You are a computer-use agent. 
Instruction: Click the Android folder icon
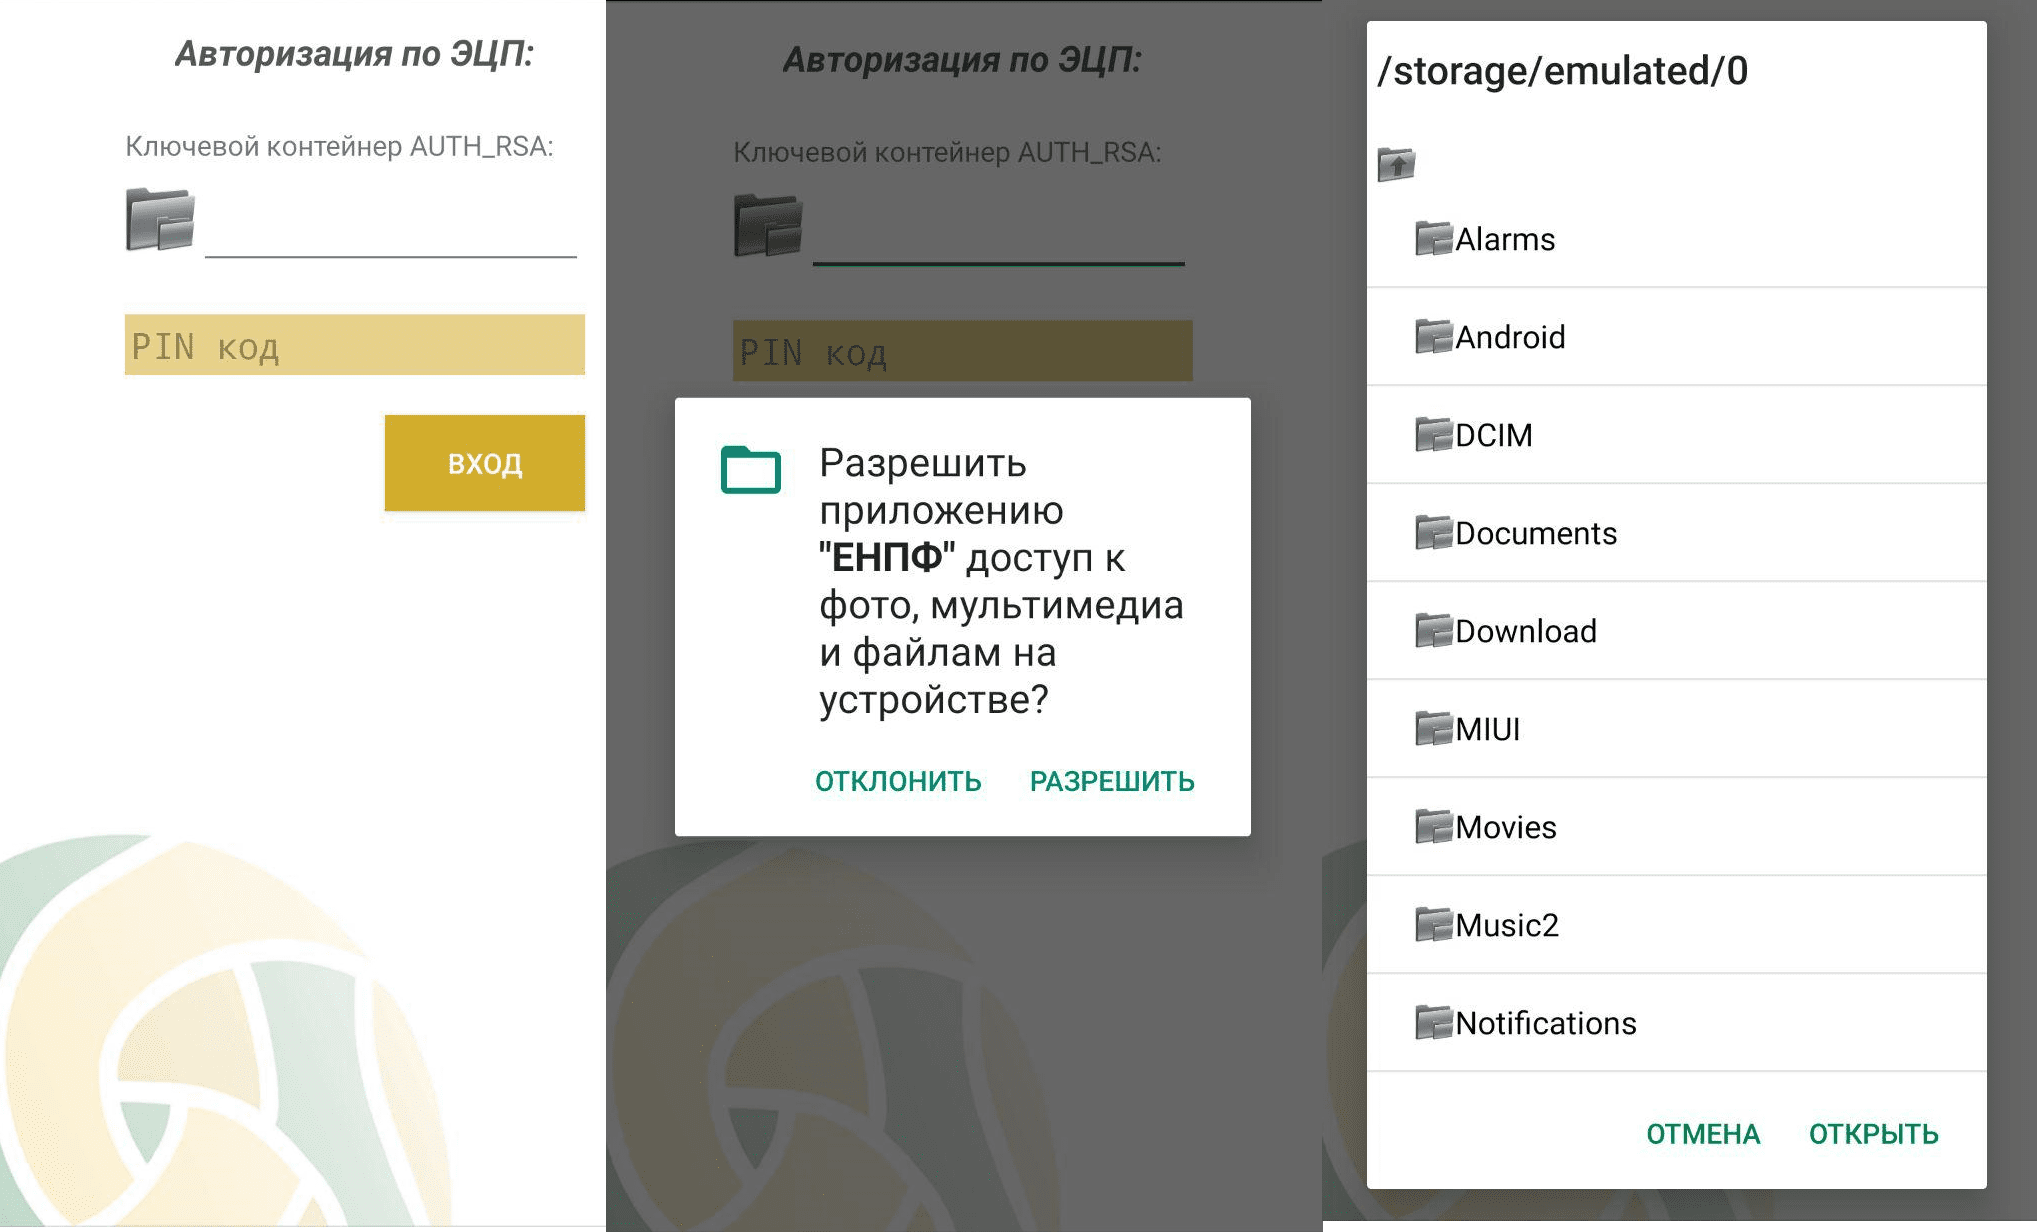(x=1433, y=337)
